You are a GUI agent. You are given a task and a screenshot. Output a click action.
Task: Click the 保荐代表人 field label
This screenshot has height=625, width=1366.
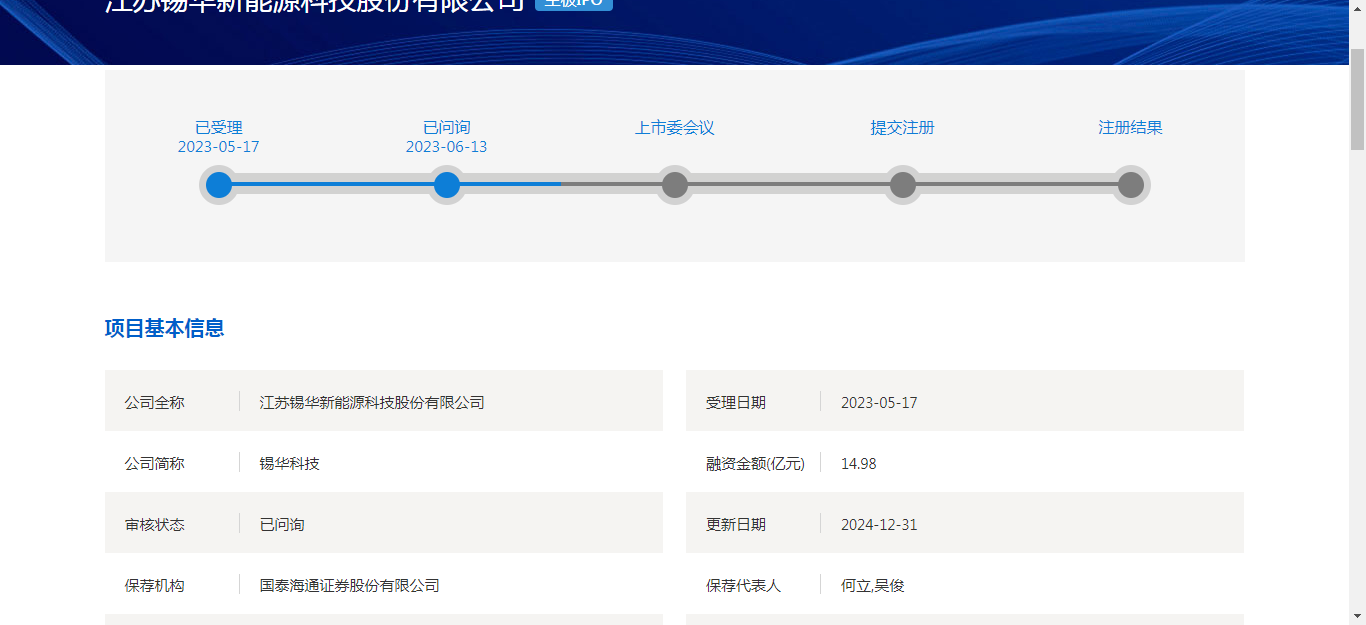[x=743, y=586]
